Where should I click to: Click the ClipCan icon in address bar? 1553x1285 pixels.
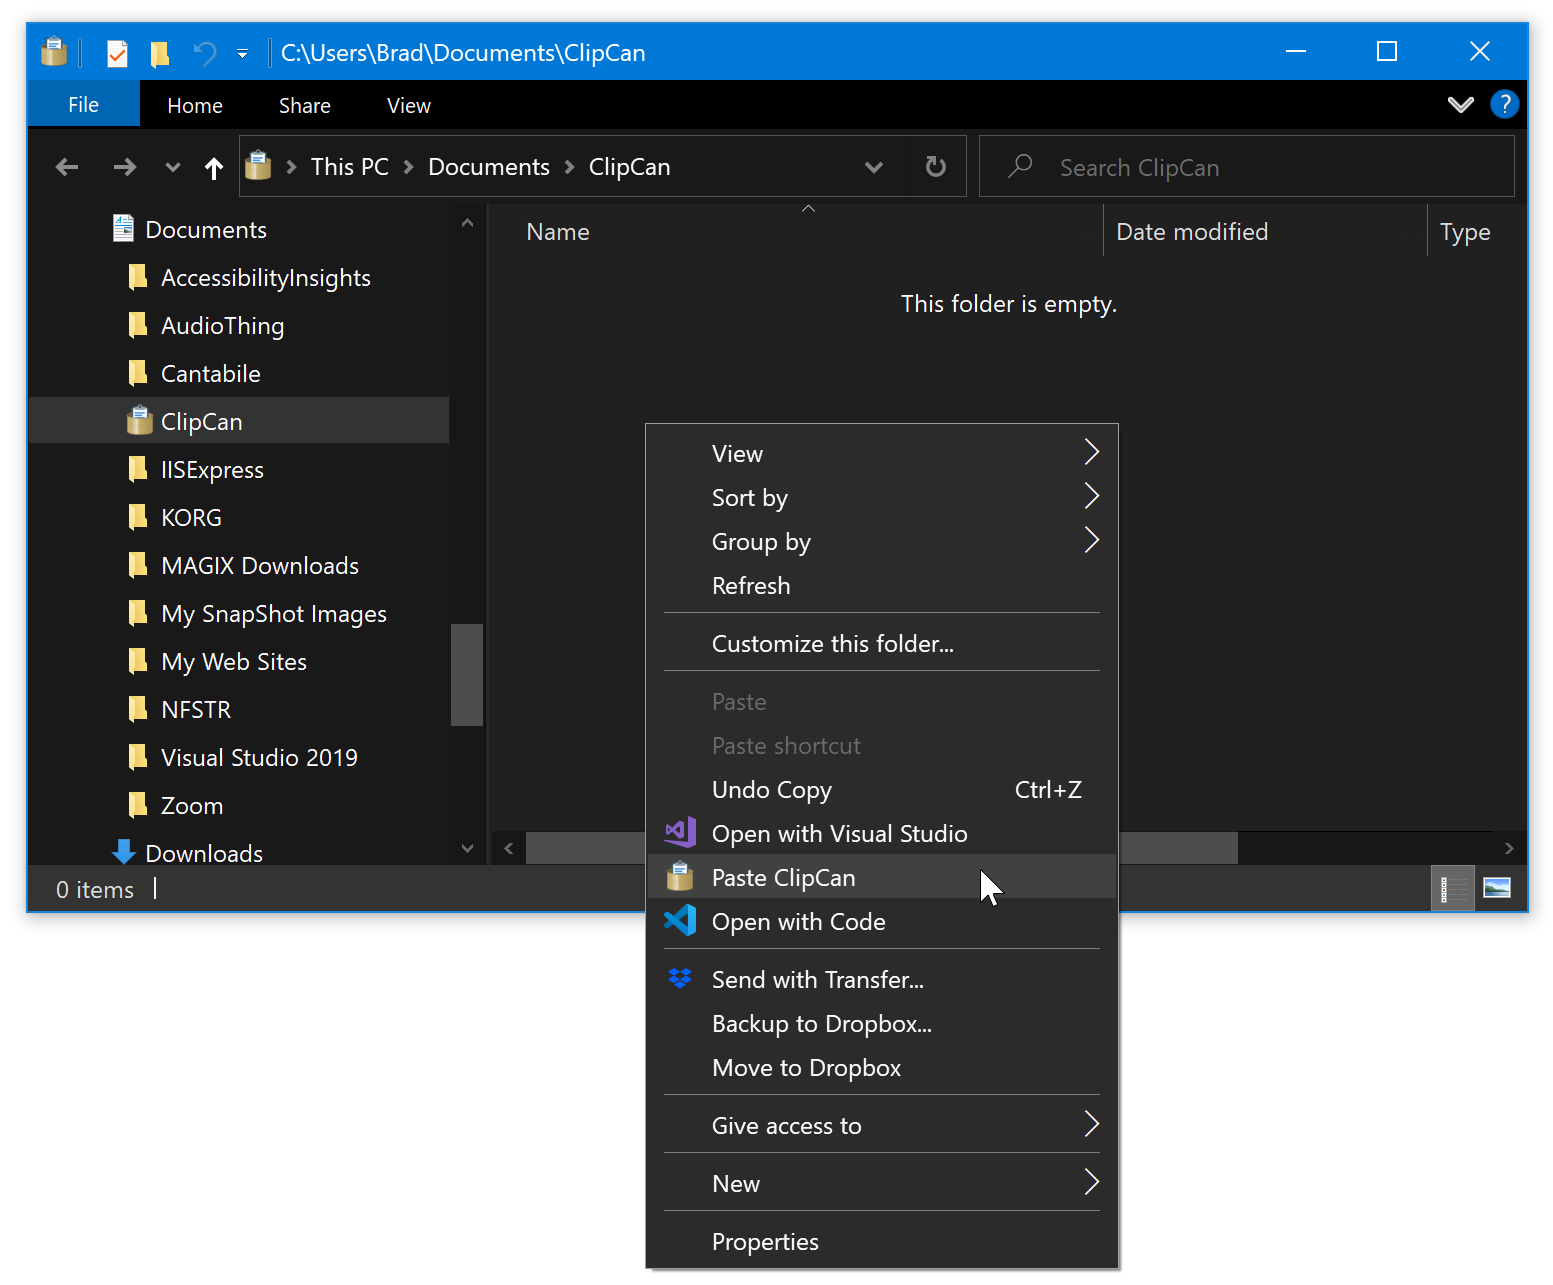click(258, 165)
